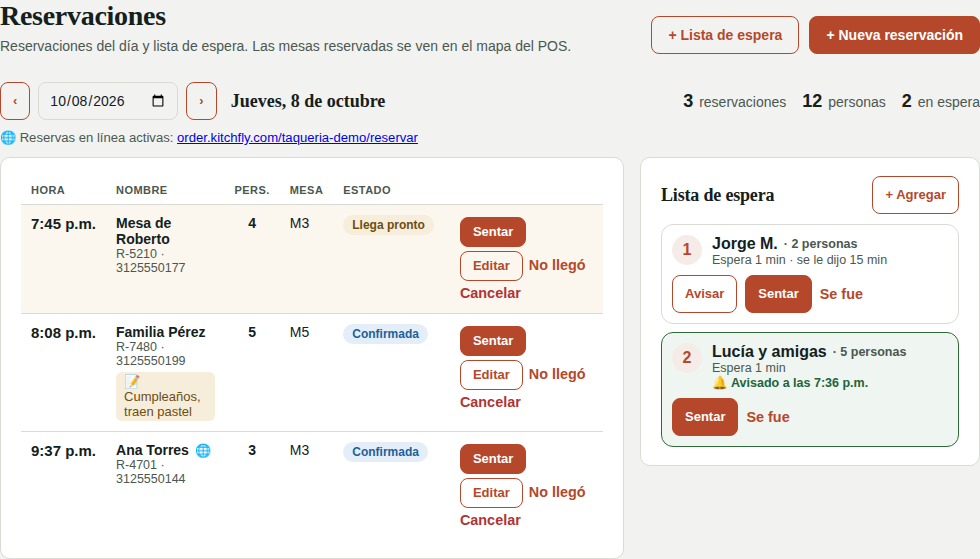Click + Agregar in Lista de espera
Viewport: 980px width, 559px height.
tap(915, 195)
